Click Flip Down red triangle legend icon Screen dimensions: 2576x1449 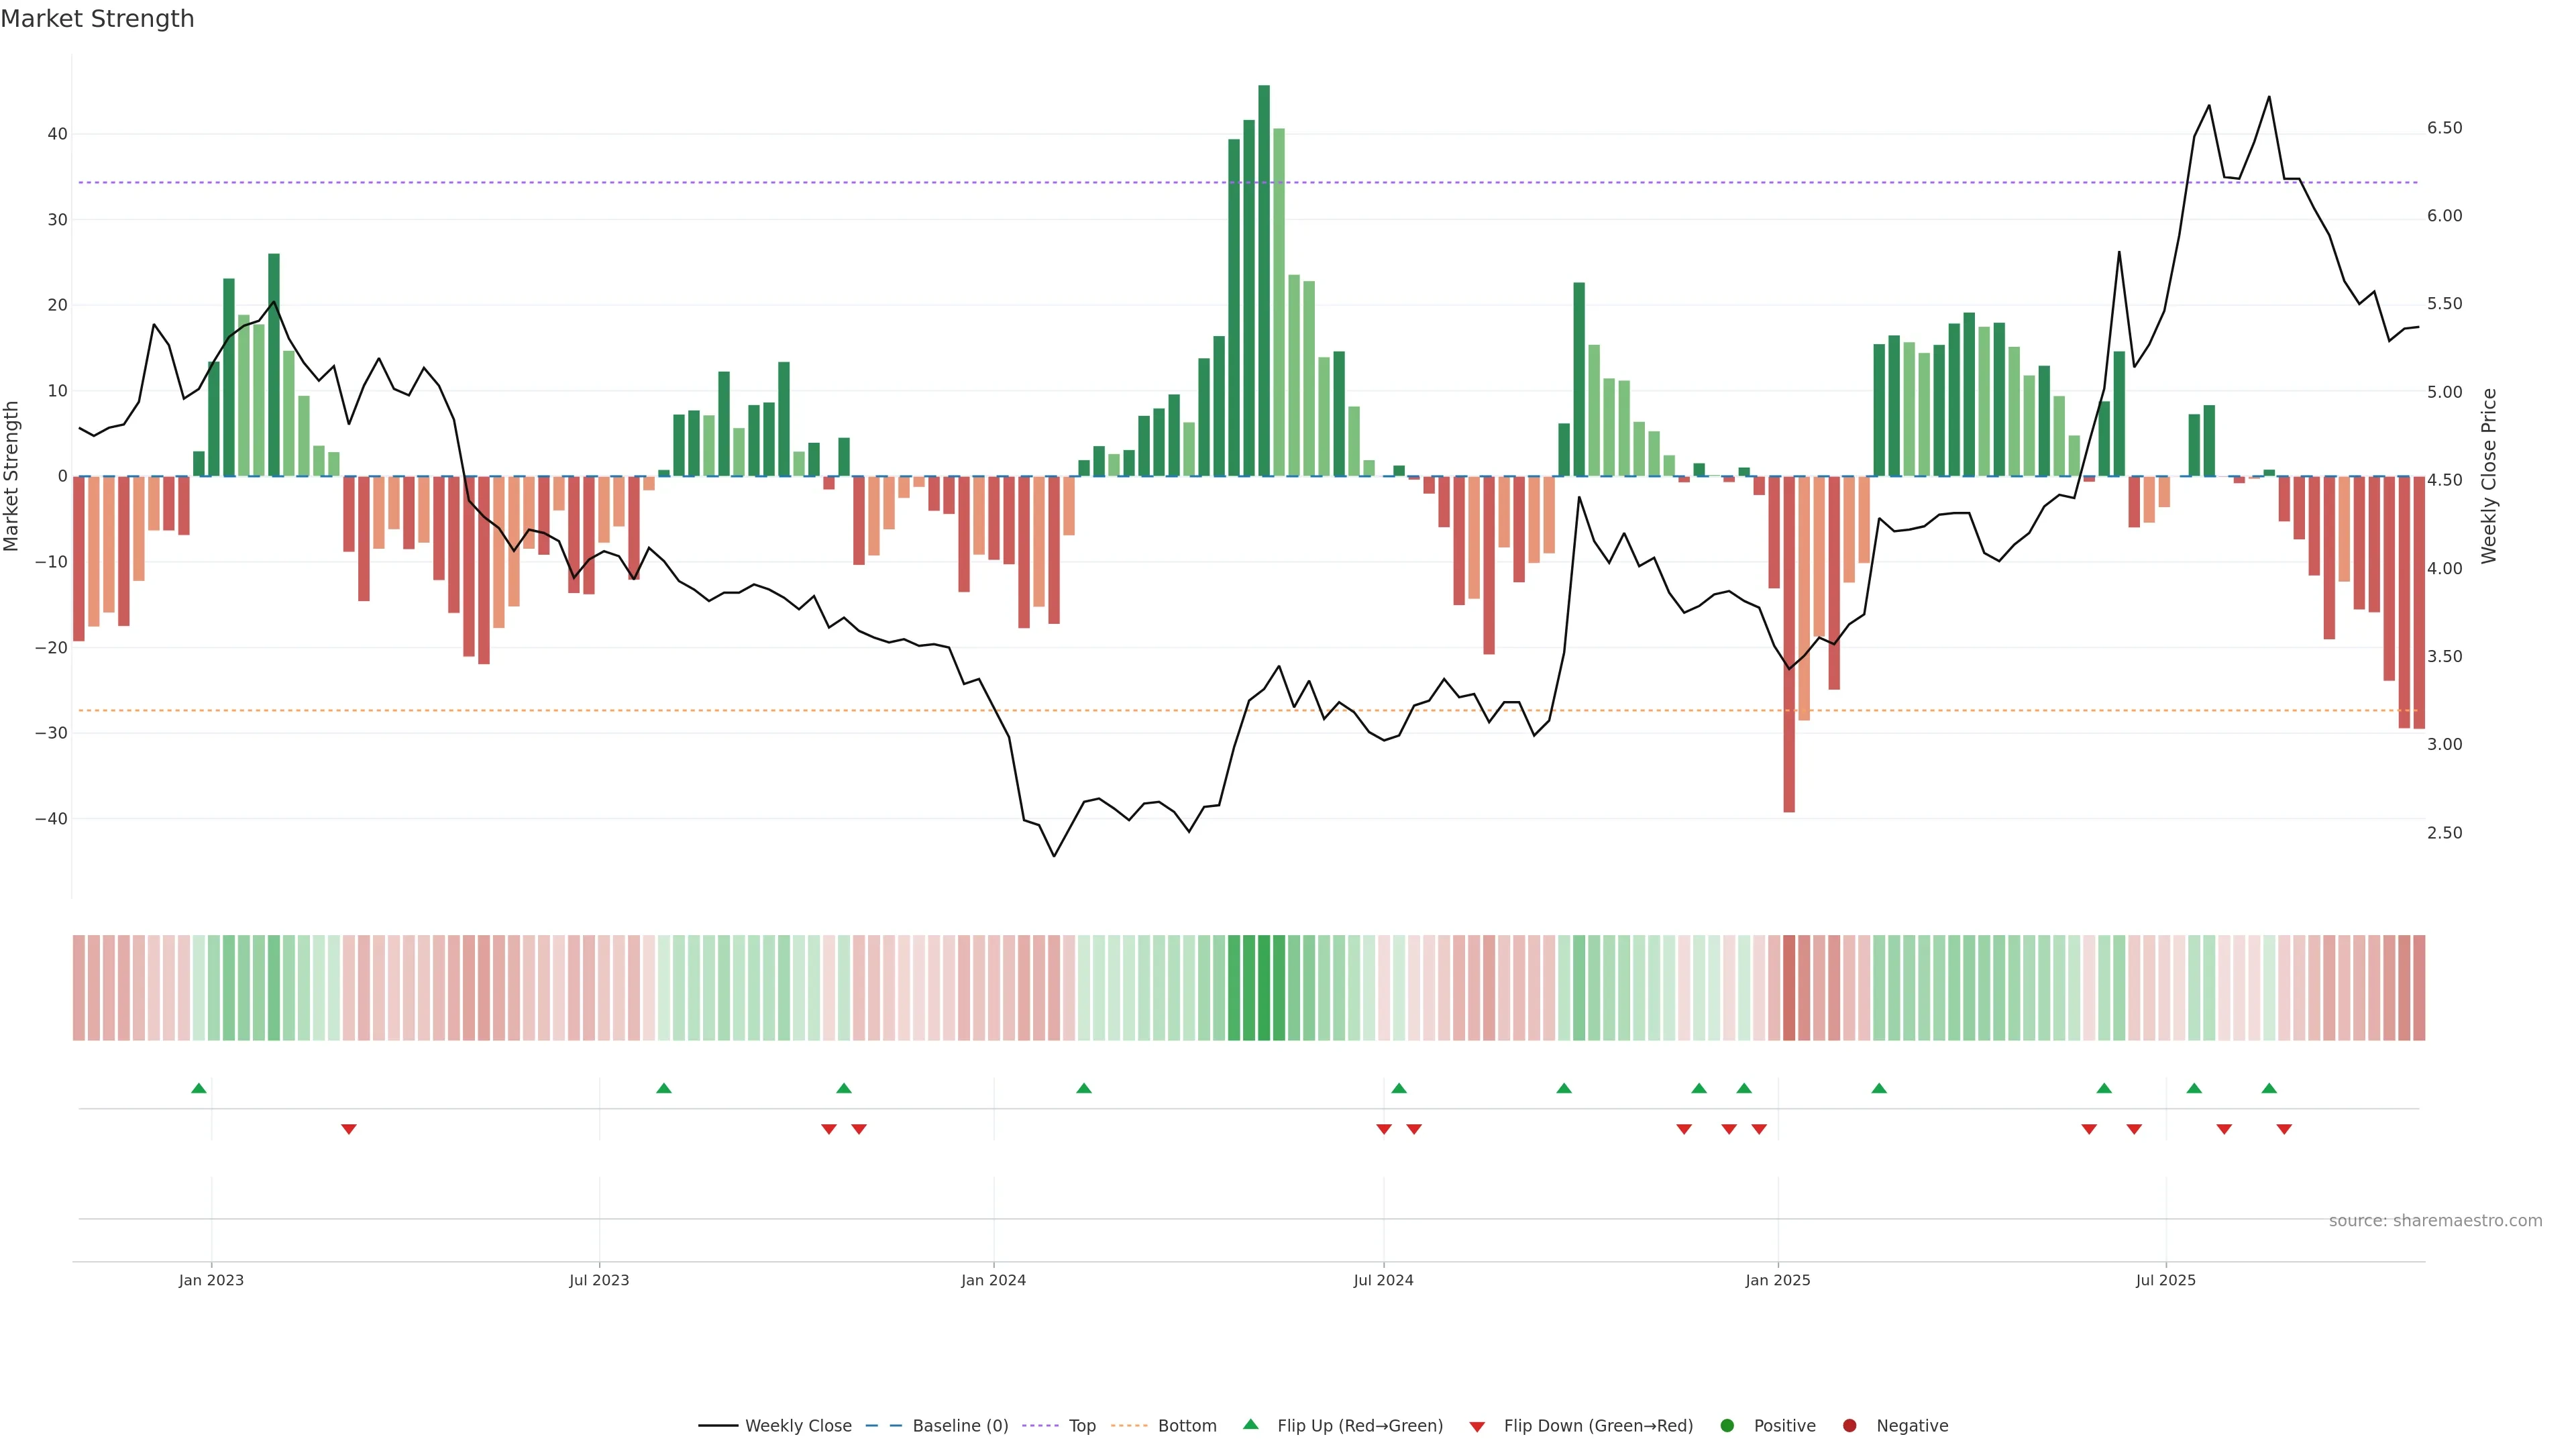(x=1477, y=1427)
